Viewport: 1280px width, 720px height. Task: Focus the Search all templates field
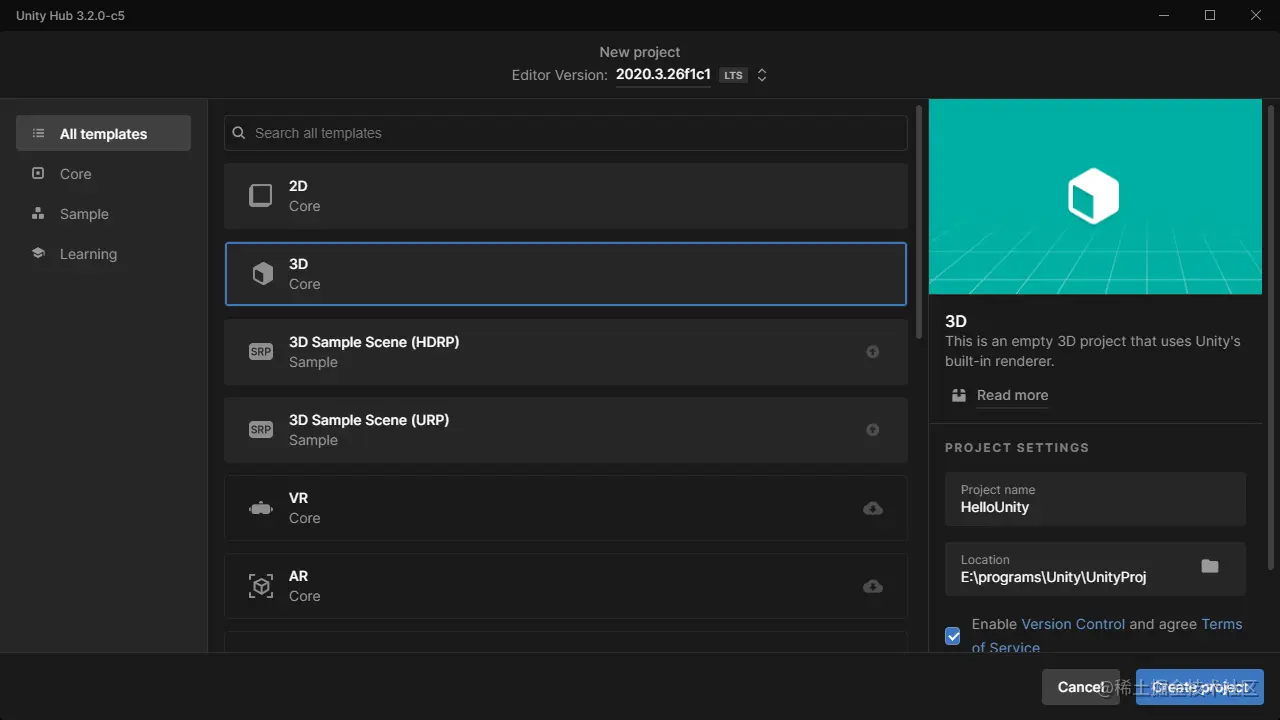click(566, 133)
